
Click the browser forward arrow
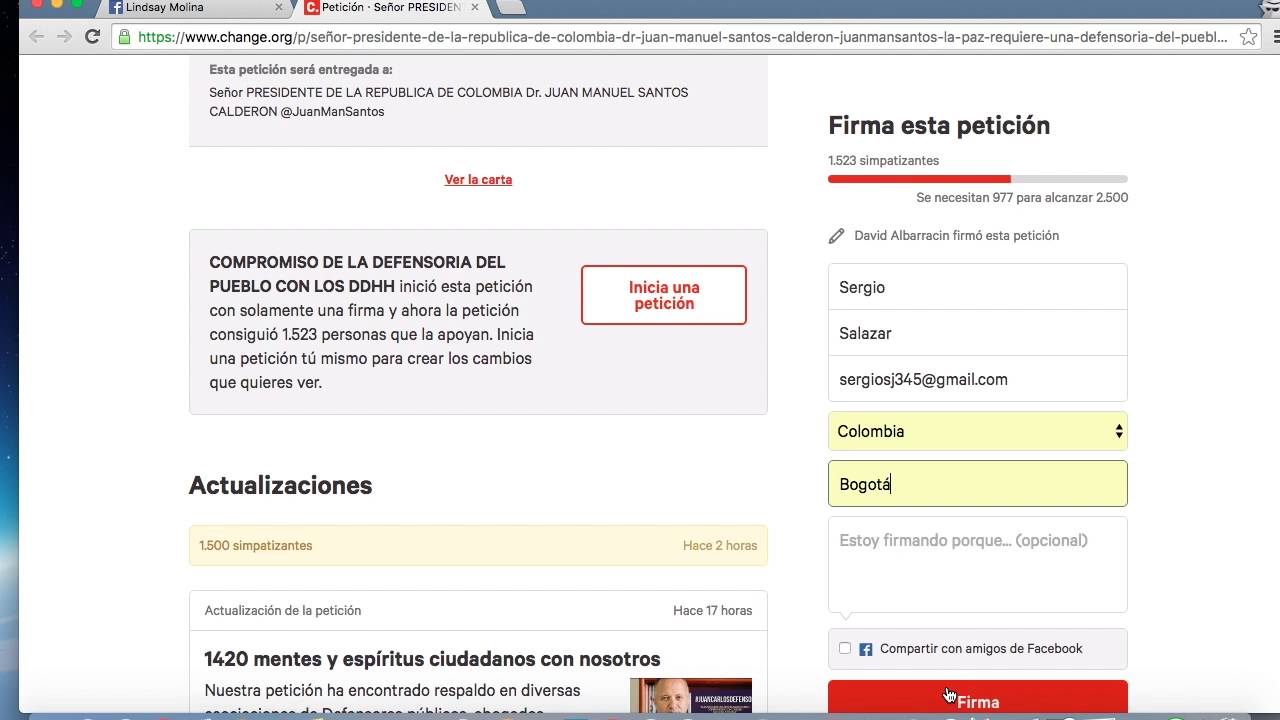(64, 37)
